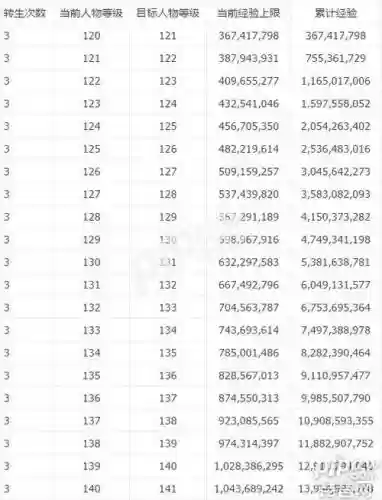382x500 pixels.
Task: Select the 当前经验上限 column header
Action: pyautogui.click(x=248, y=13)
